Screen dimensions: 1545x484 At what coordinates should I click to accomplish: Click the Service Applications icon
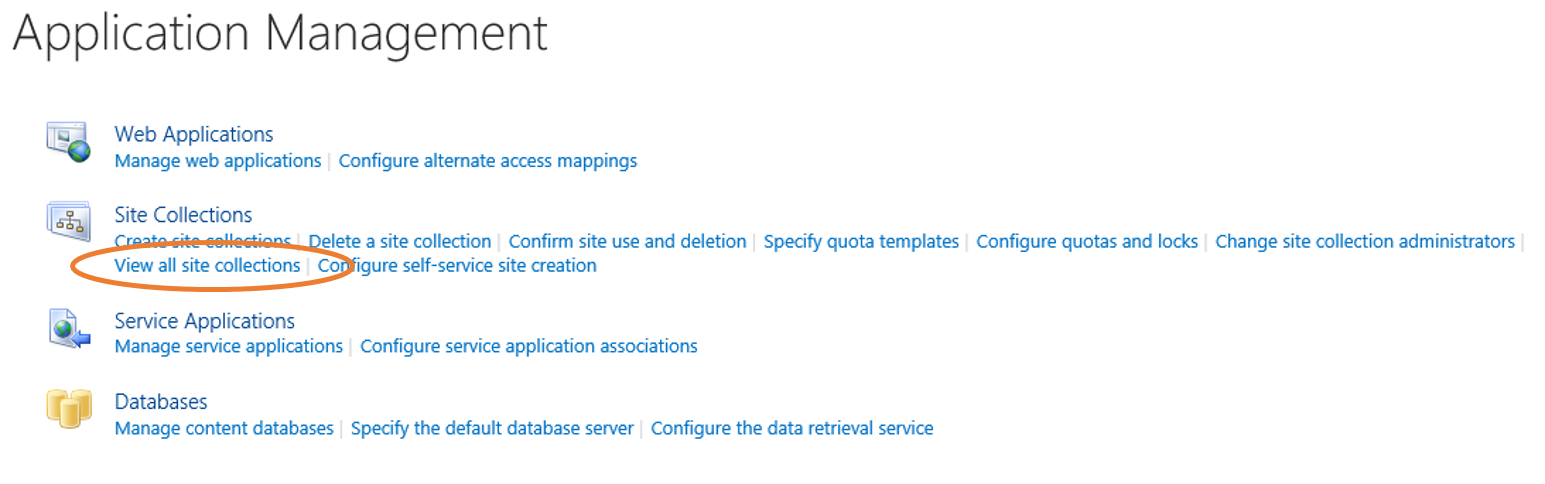[x=68, y=328]
